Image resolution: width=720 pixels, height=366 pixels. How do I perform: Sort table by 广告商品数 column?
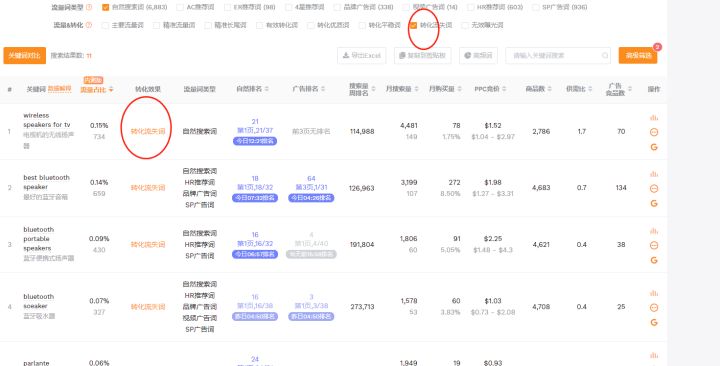coord(630,89)
